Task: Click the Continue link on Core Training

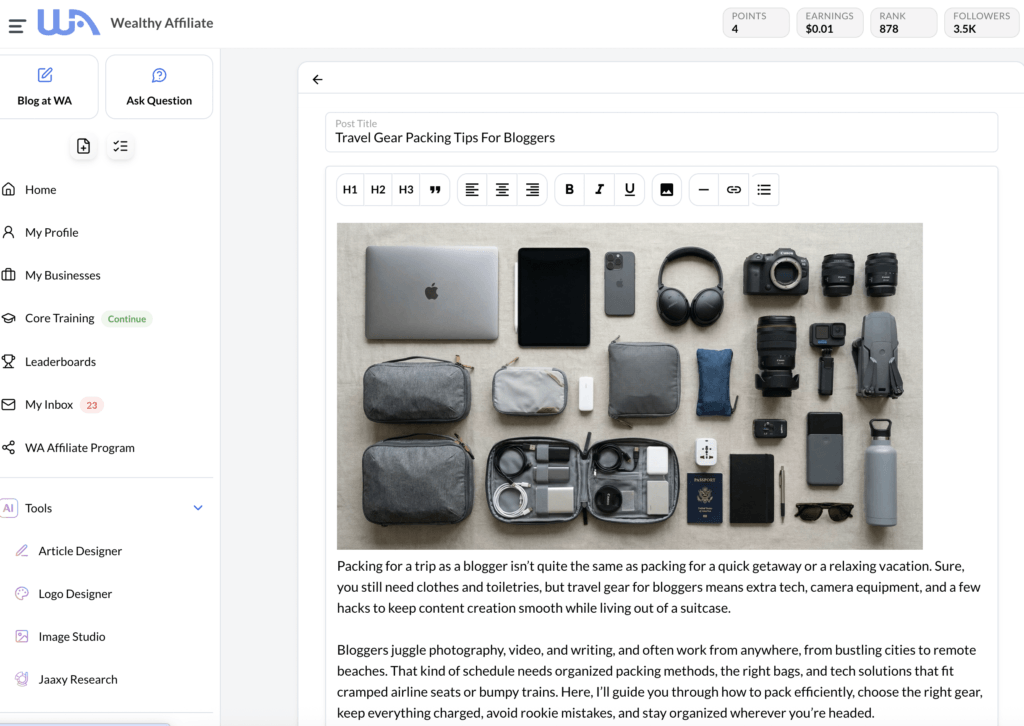Action: 126,318
